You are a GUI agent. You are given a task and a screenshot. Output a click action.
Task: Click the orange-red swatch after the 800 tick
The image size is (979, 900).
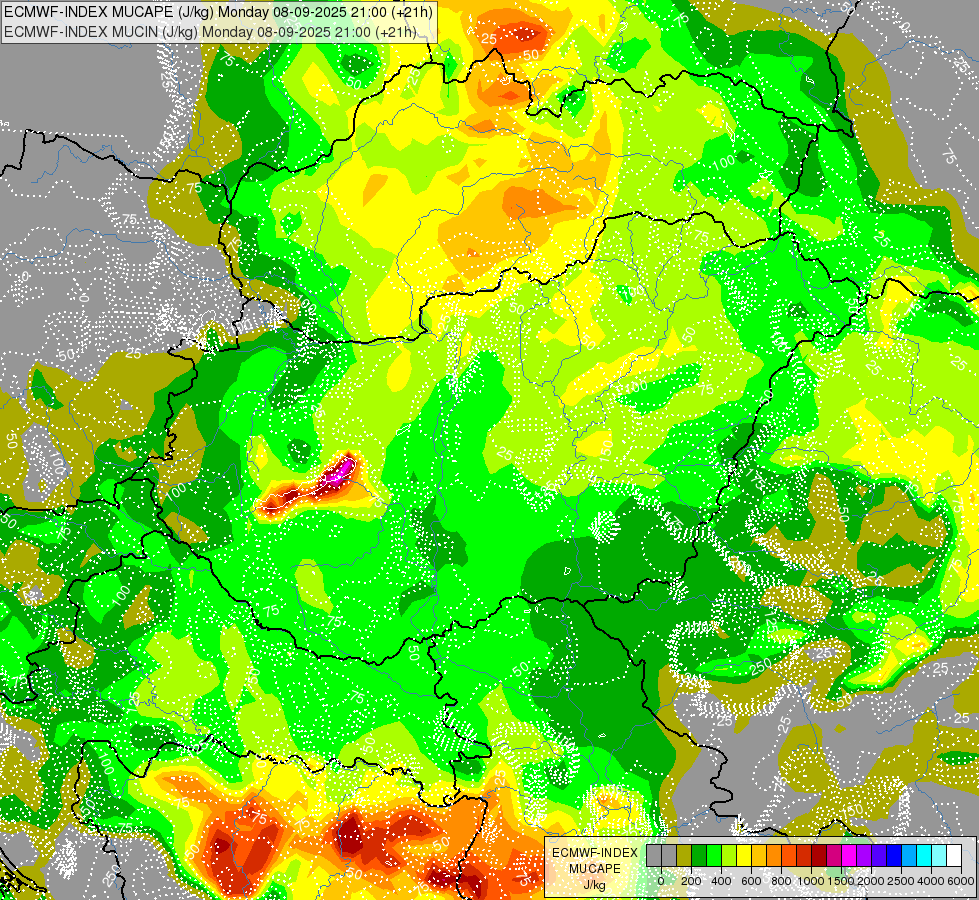789,855
